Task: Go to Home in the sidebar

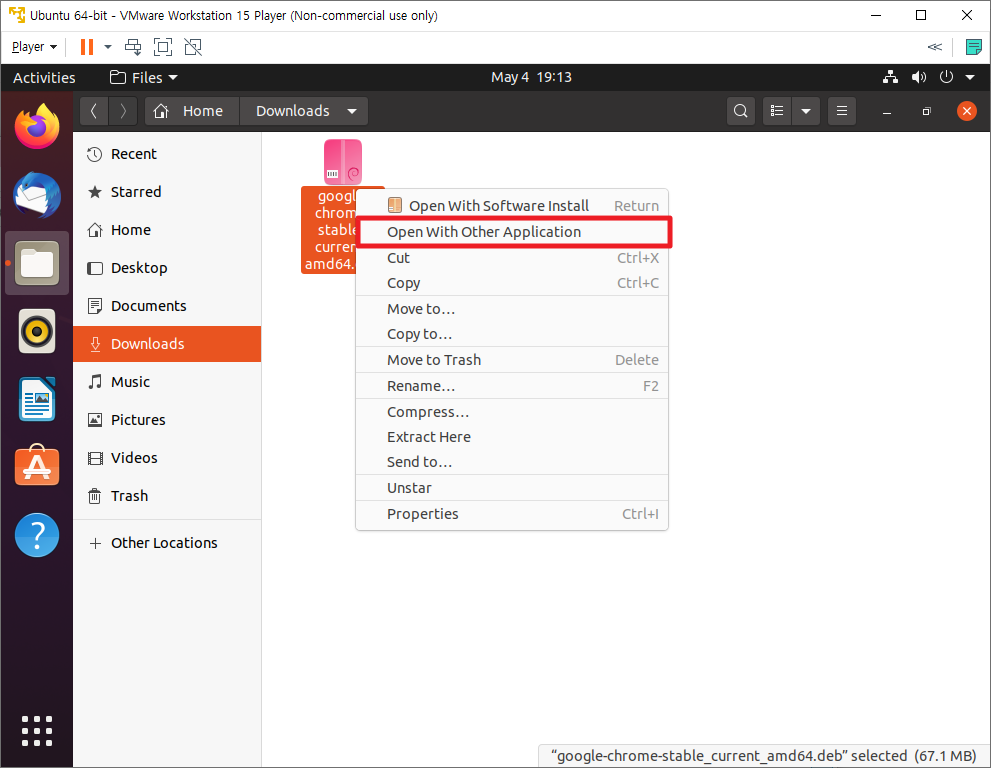Action: 167,229
